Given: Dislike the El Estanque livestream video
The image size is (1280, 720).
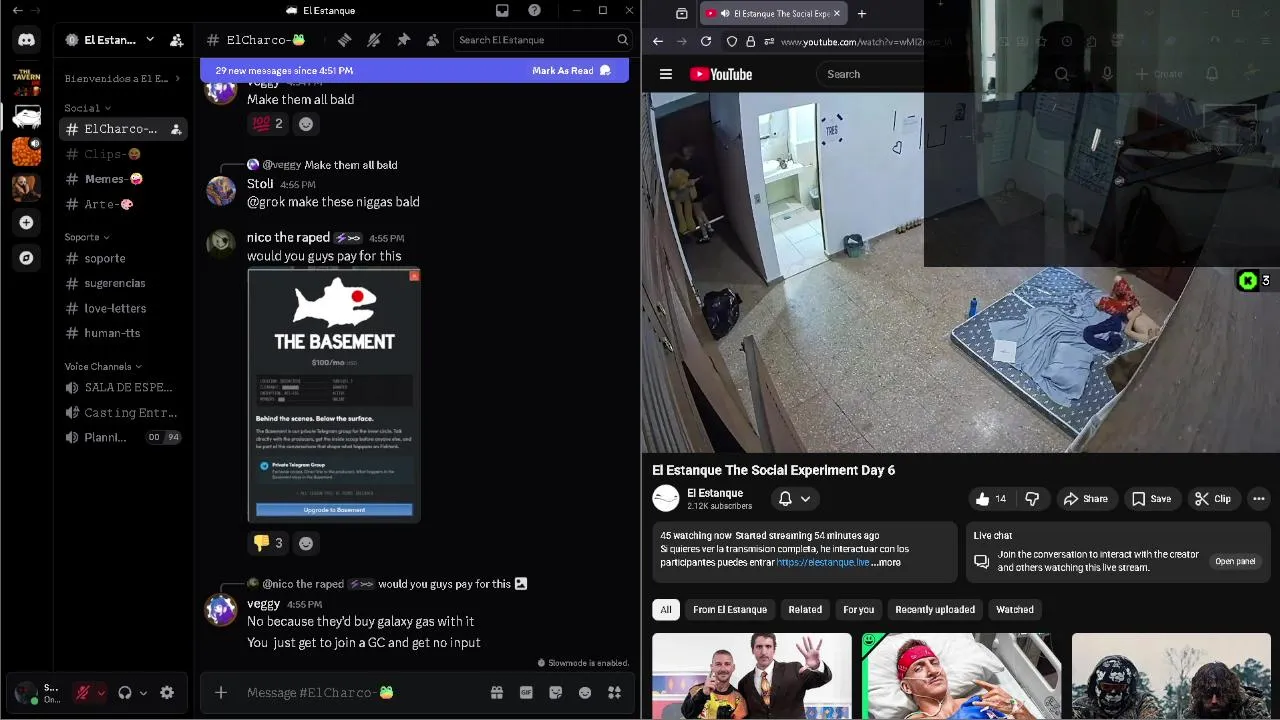Looking at the screenshot, I should point(1032,499).
